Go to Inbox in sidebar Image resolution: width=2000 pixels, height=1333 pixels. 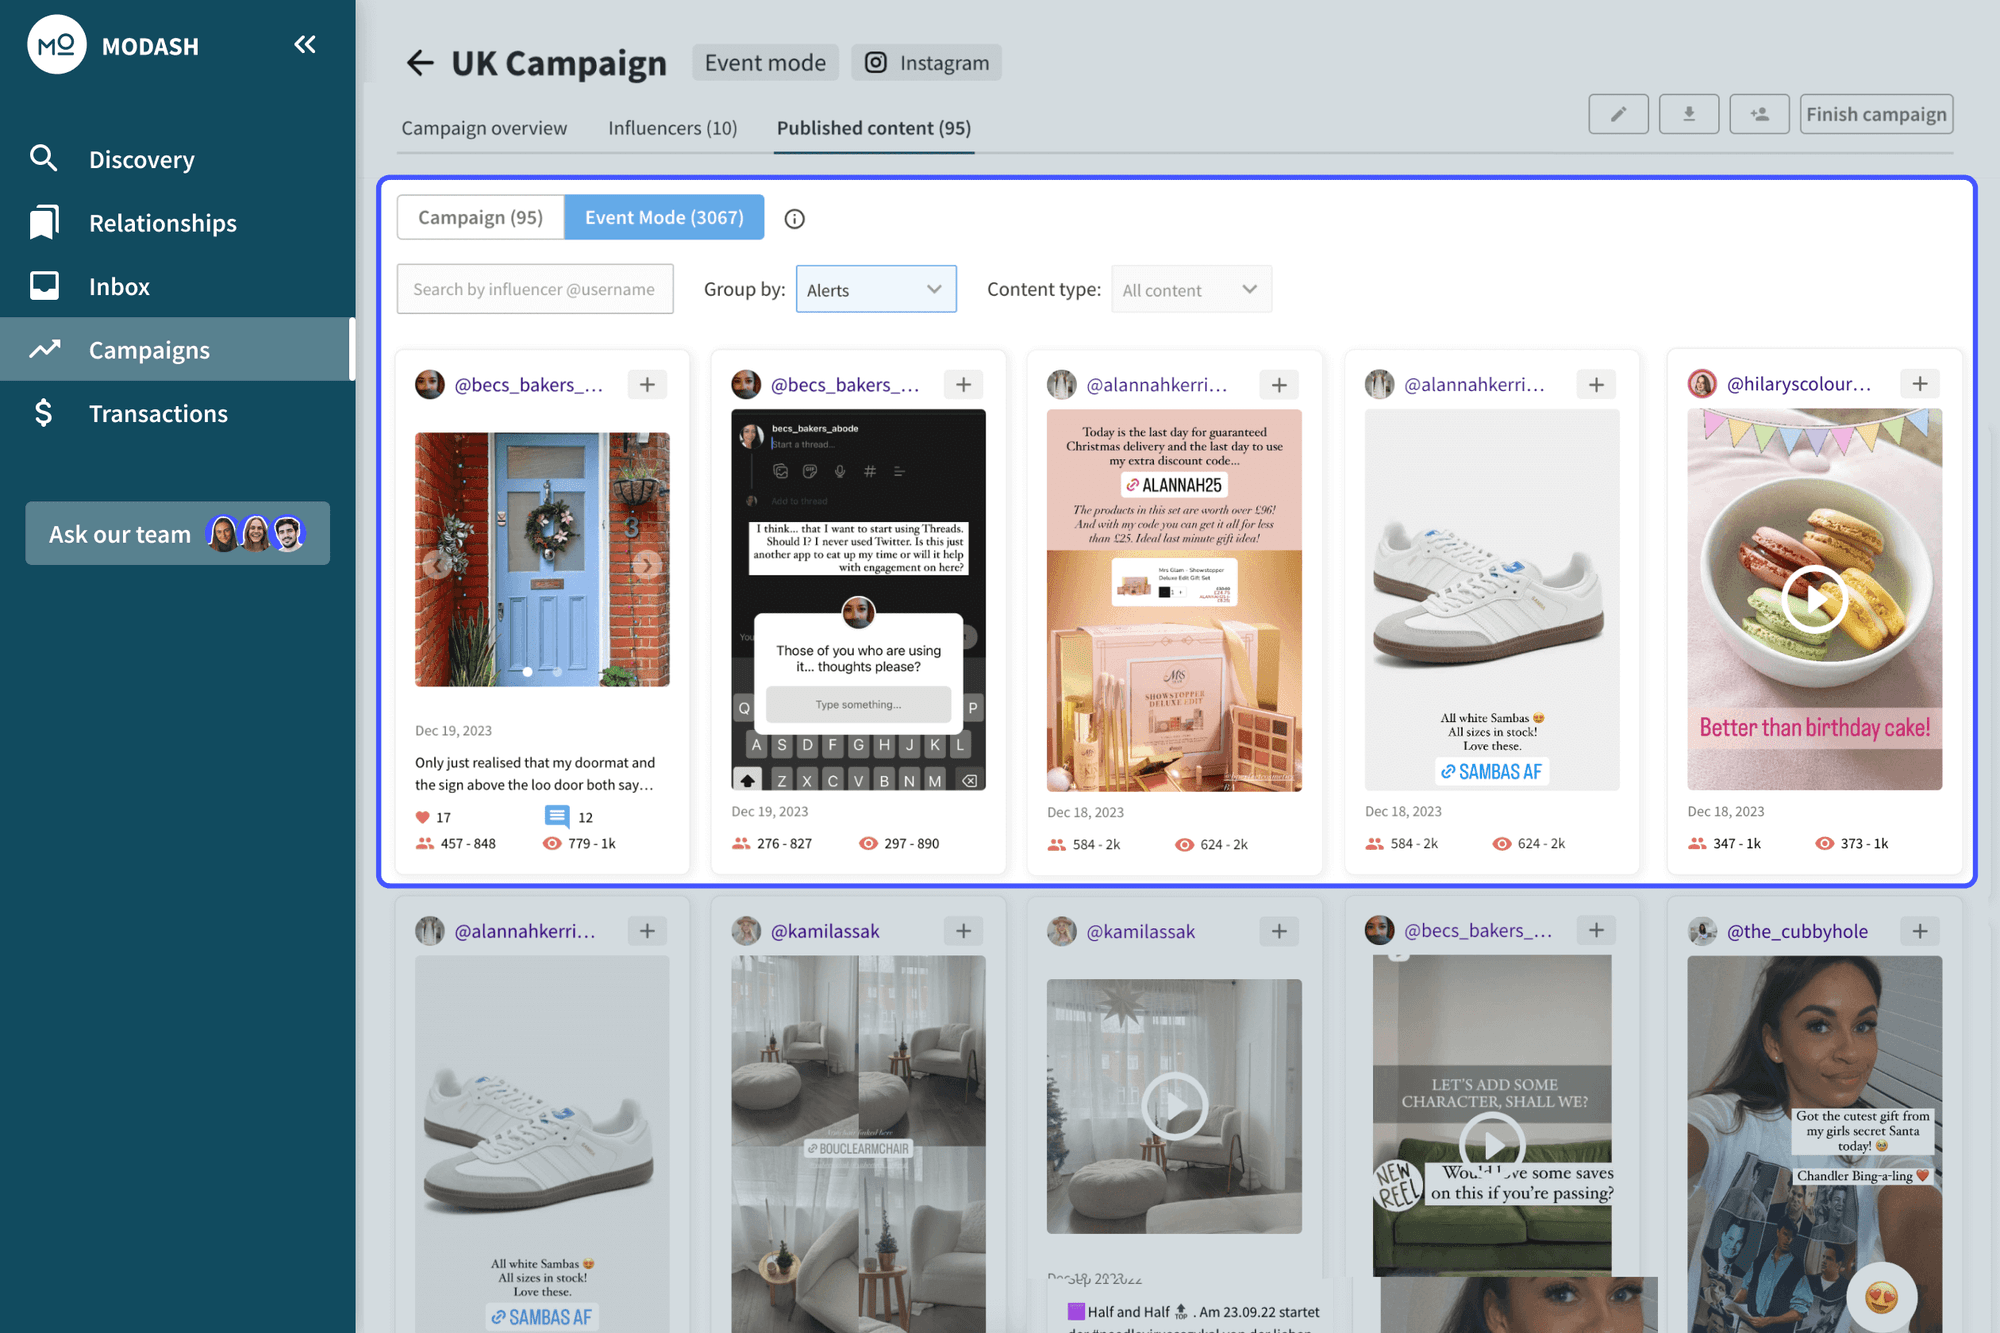pyautogui.click(x=119, y=286)
